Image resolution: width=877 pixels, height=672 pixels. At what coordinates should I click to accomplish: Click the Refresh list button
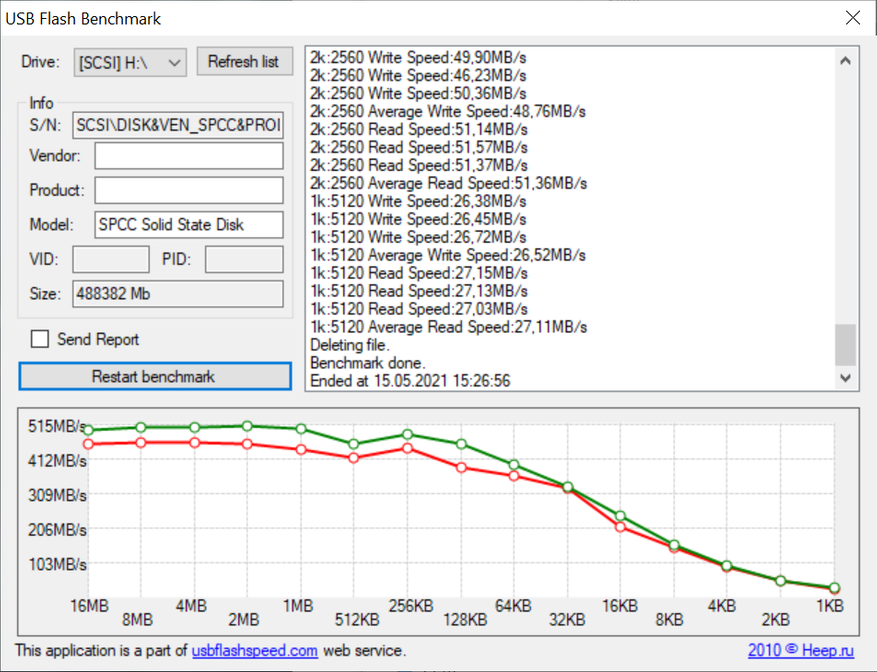click(243, 62)
